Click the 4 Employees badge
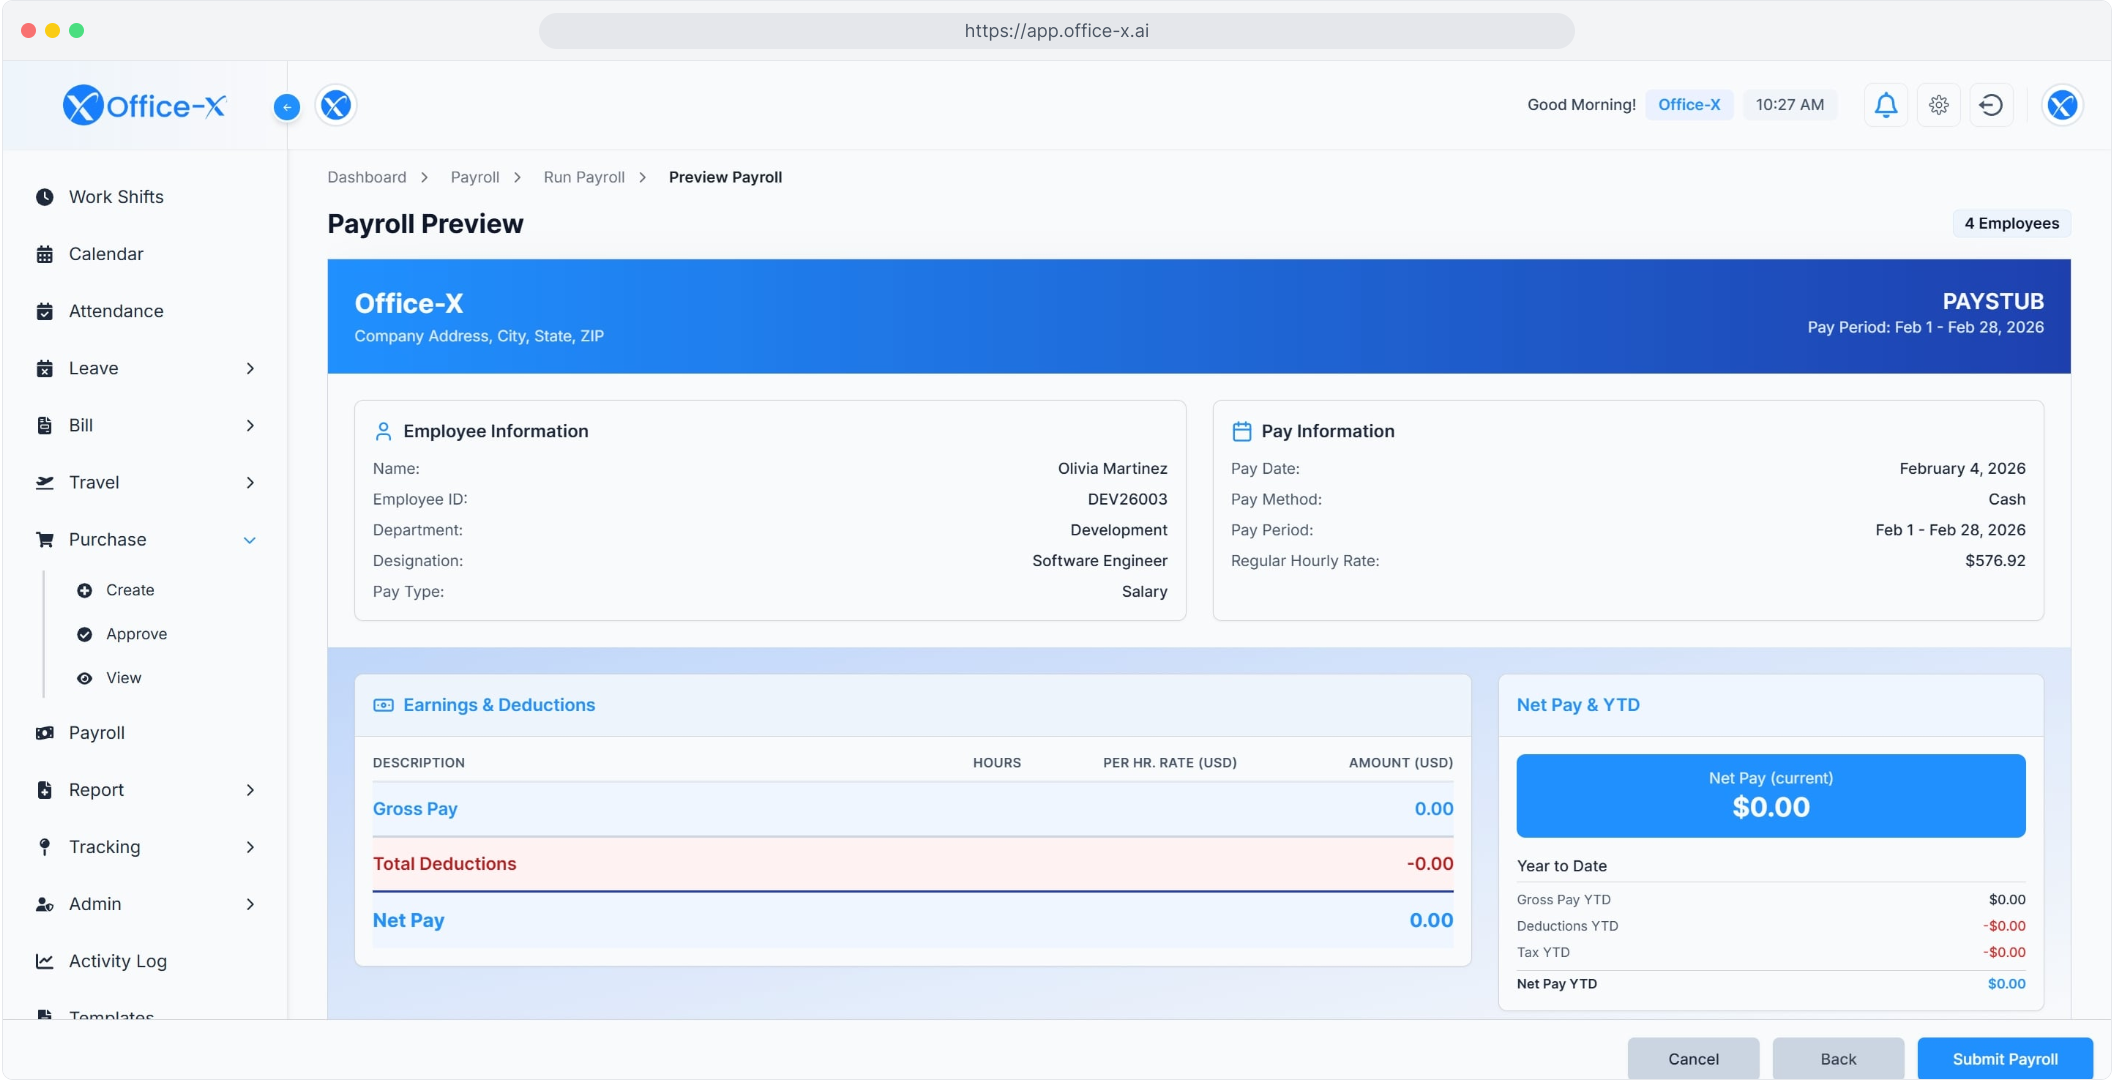Image resolution: width=2114 pixels, height=1080 pixels. (x=2010, y=223)
